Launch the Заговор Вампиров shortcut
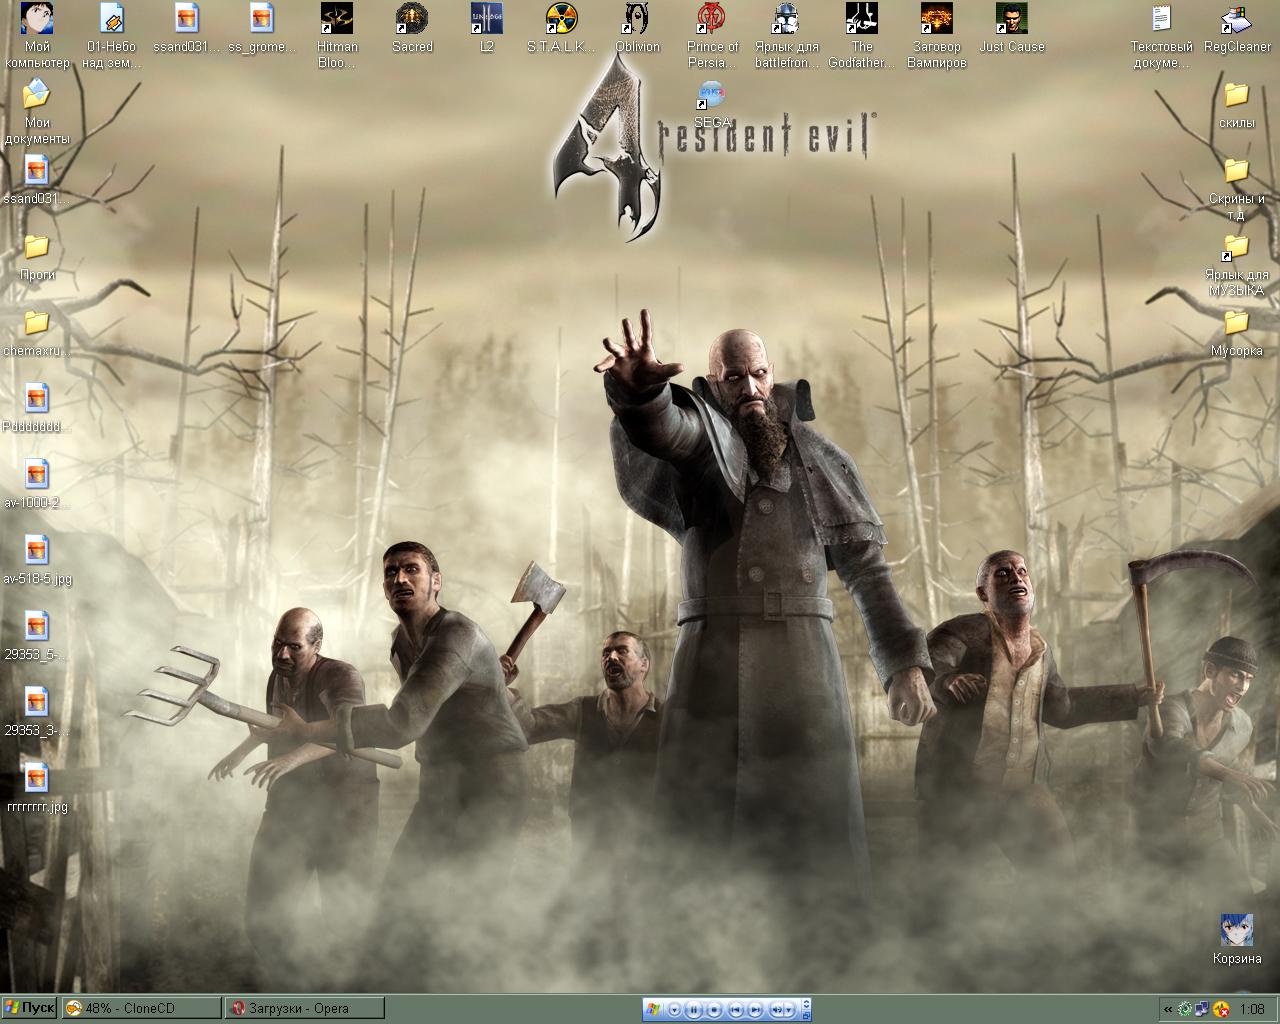 (937, 36)
